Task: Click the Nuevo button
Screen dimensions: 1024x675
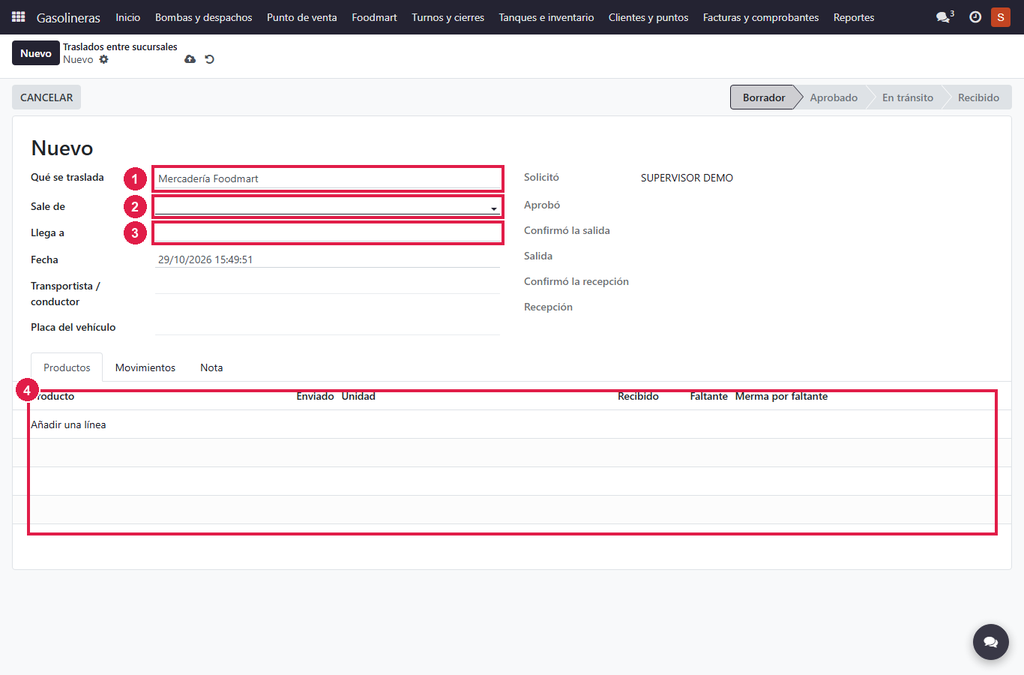Action: (35, 53)
